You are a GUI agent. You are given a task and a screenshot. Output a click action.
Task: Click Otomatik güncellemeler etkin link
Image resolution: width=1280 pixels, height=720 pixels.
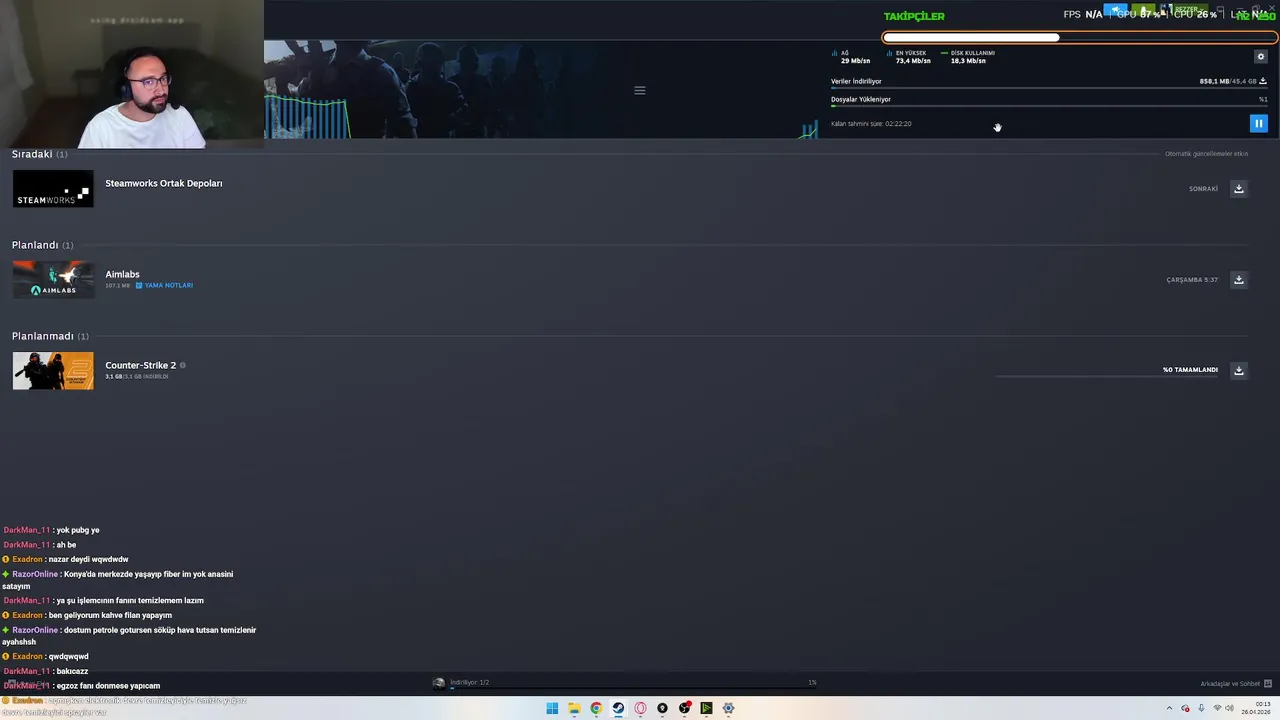coord(1206,154)
